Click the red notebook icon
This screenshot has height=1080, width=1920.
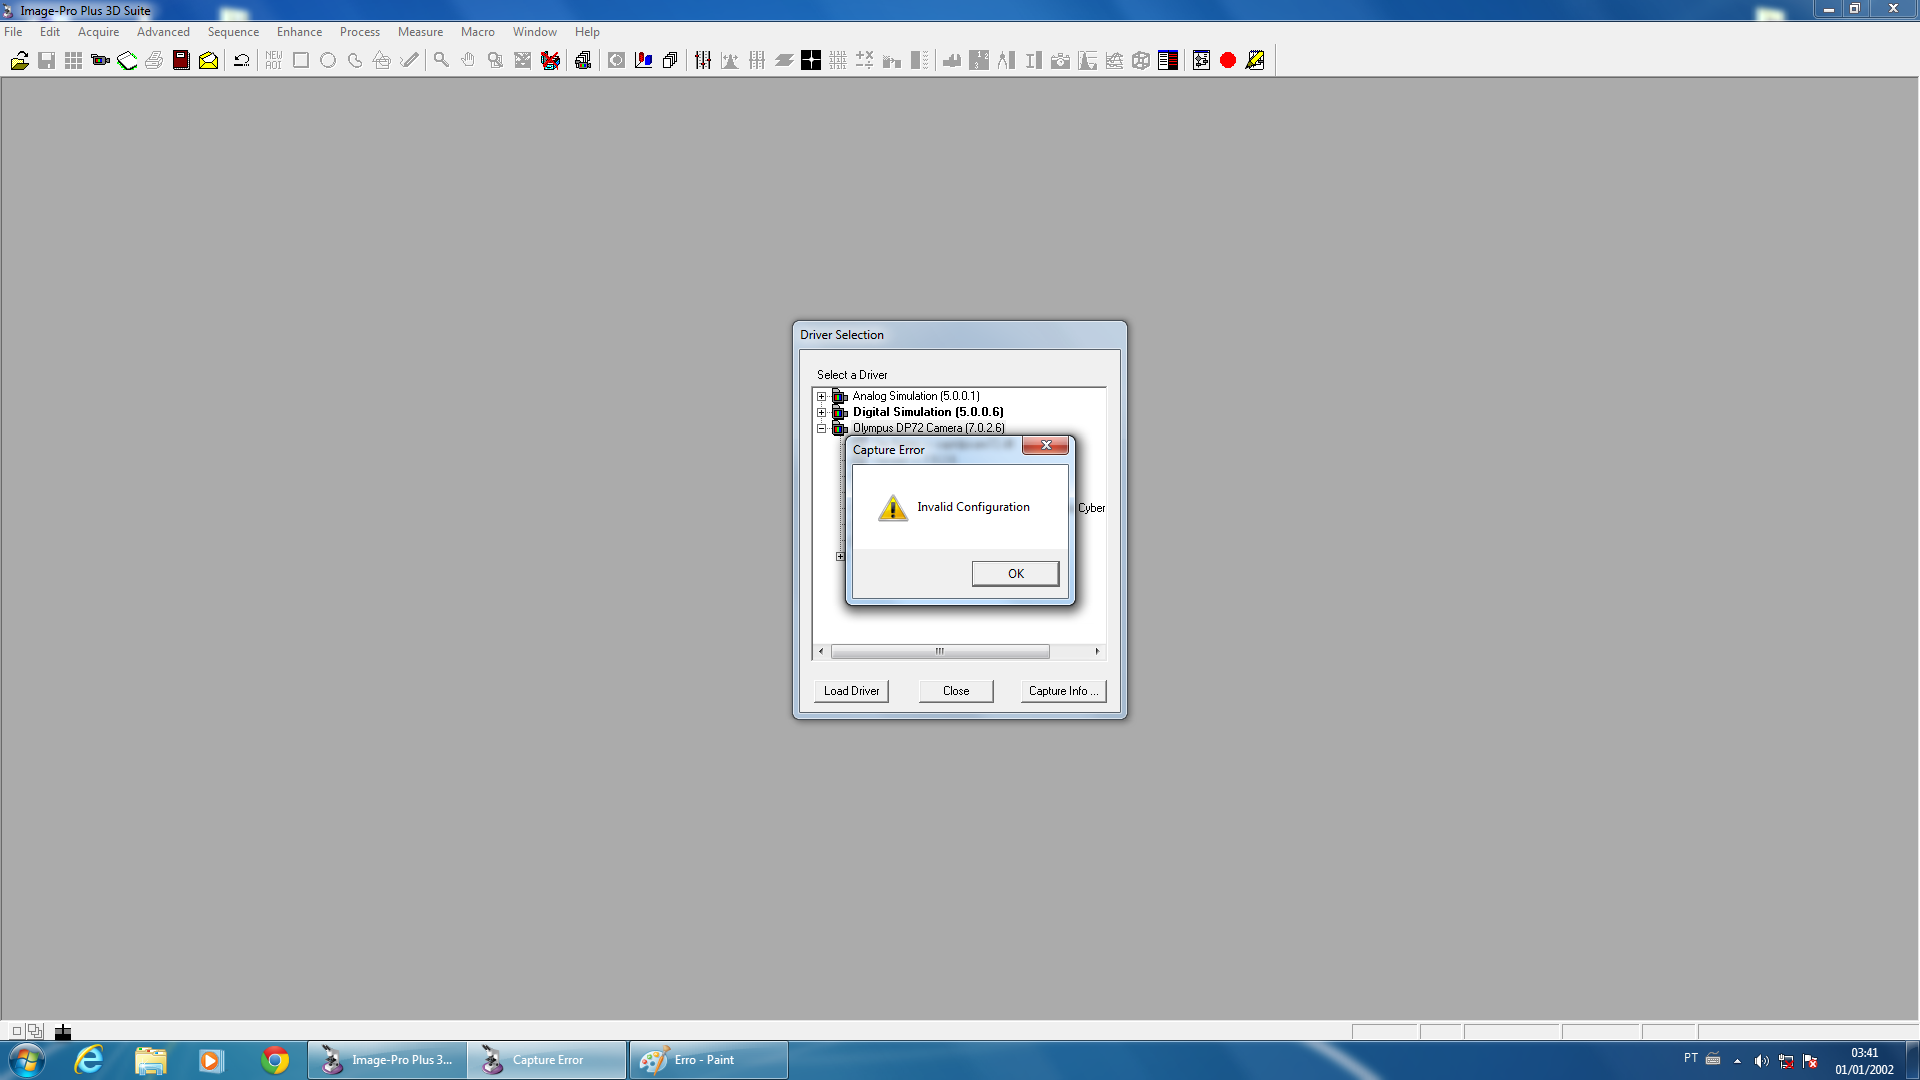tap(181, 61)
